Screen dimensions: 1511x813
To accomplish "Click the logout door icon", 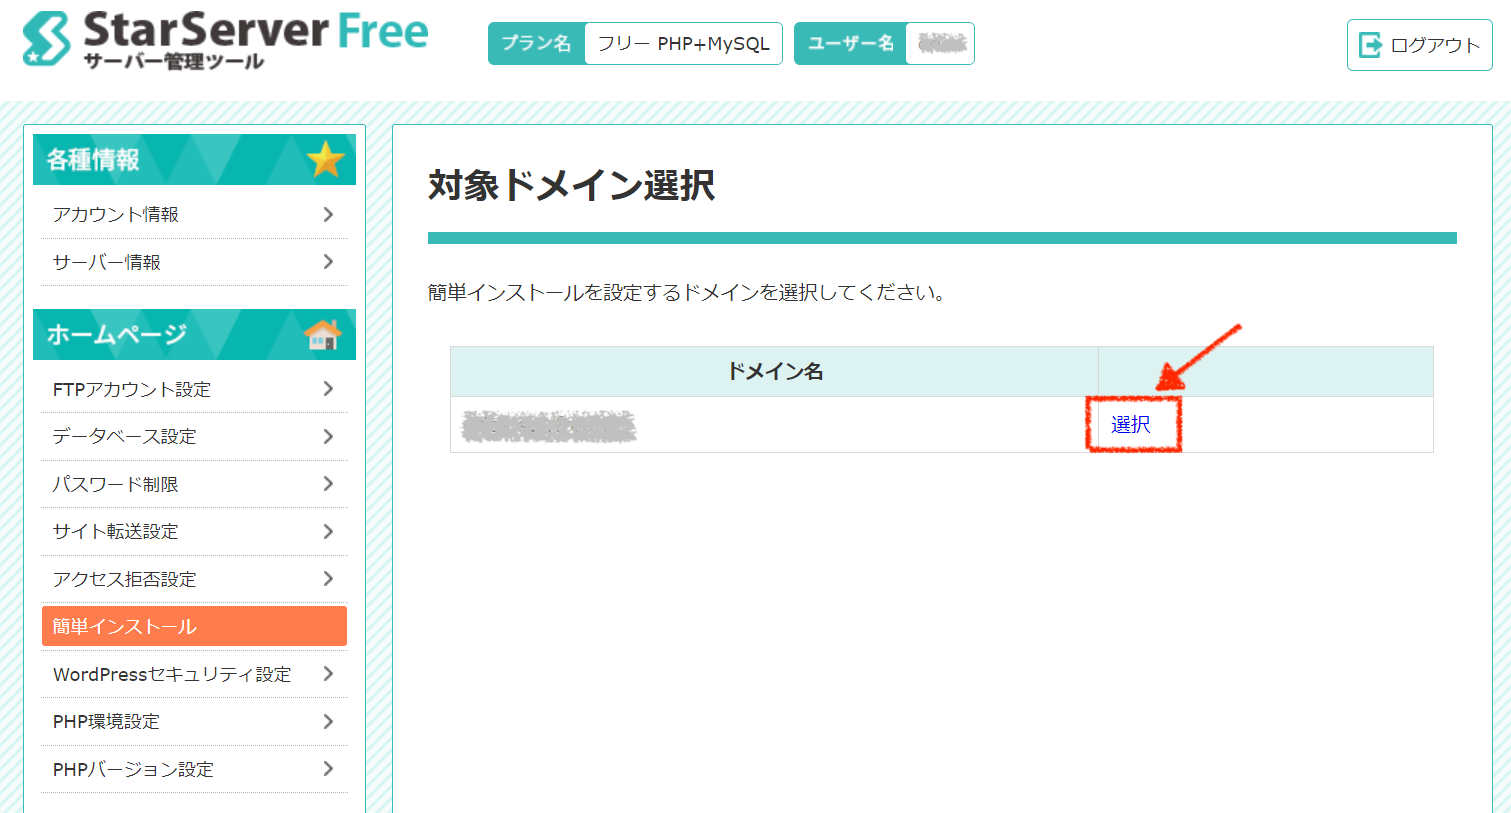I will click(x=1370, y=45).
